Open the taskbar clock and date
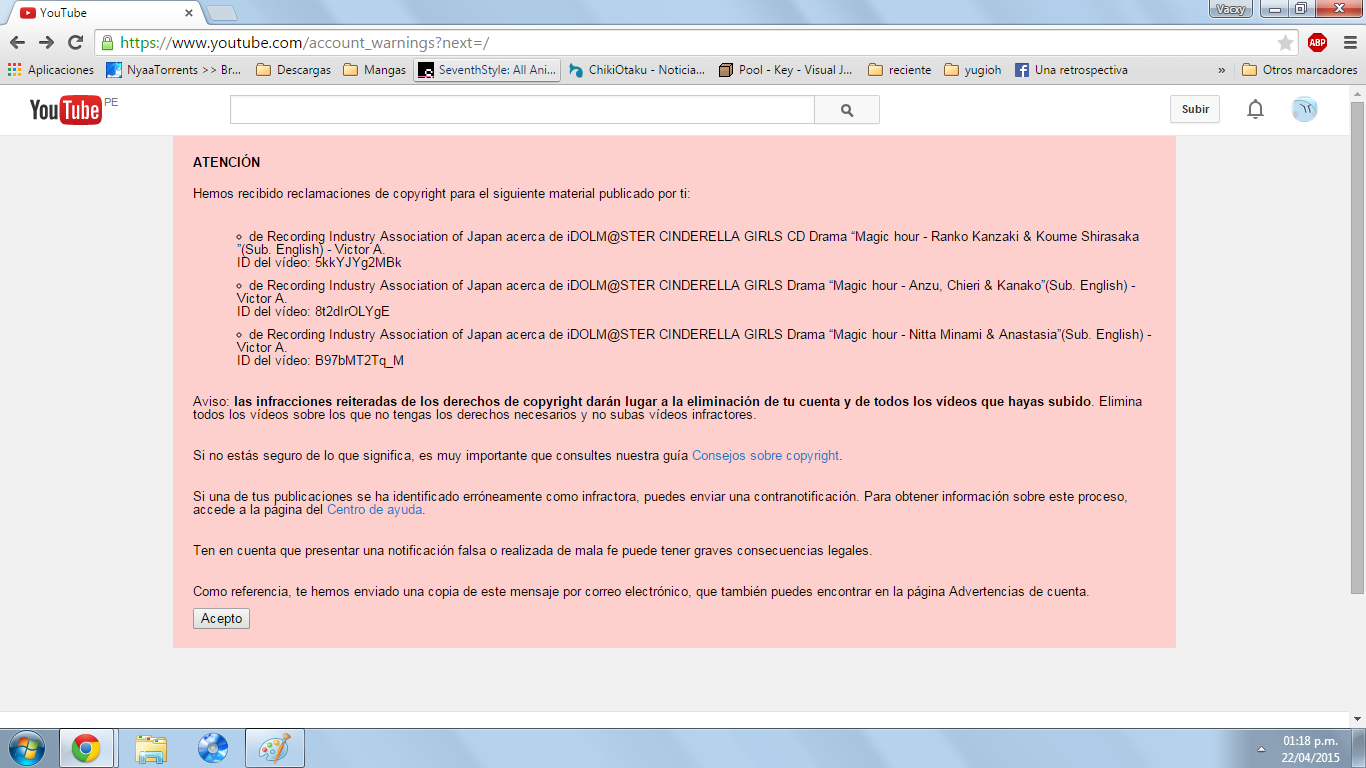Image resolution: width=1366 pixels, height=768 pixels. tap(1311, 749)
